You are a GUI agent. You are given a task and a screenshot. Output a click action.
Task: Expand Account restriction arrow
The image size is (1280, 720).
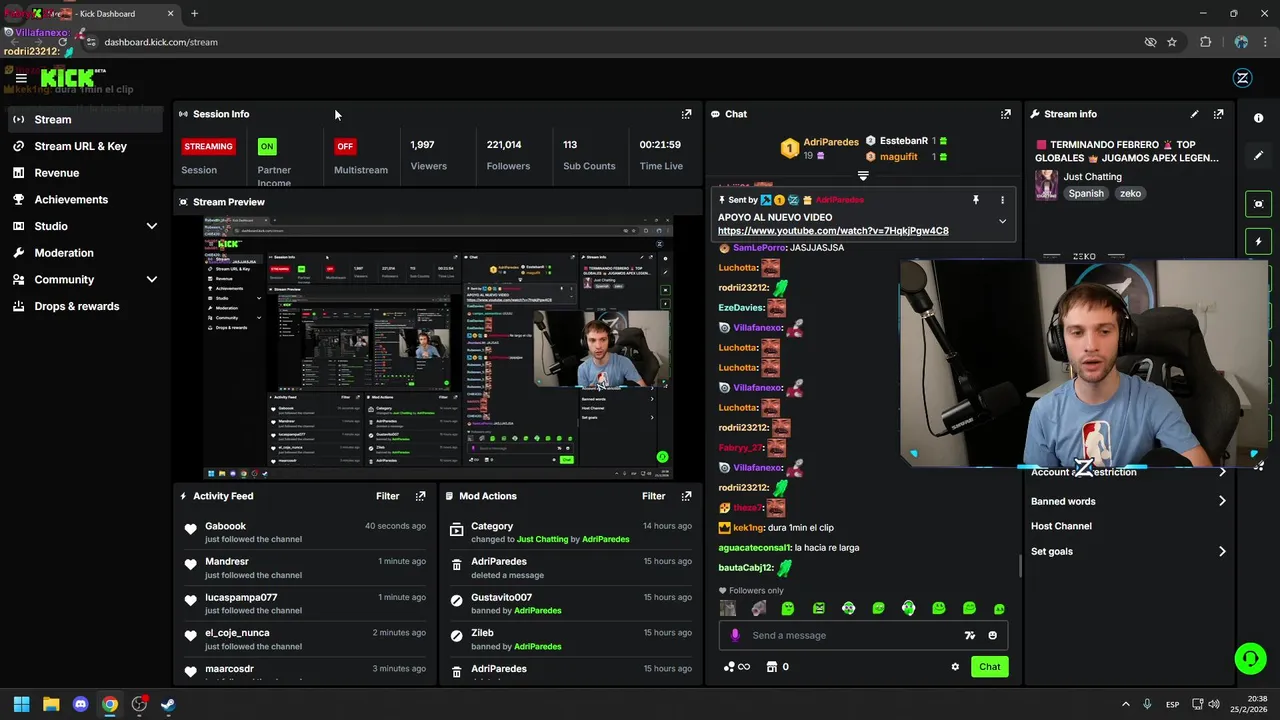pyautogui.click(x=1222, y=472)
